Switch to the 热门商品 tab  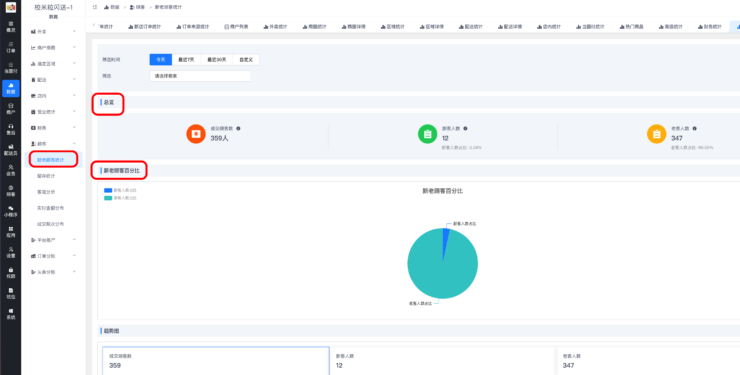[x=631, y=27]
